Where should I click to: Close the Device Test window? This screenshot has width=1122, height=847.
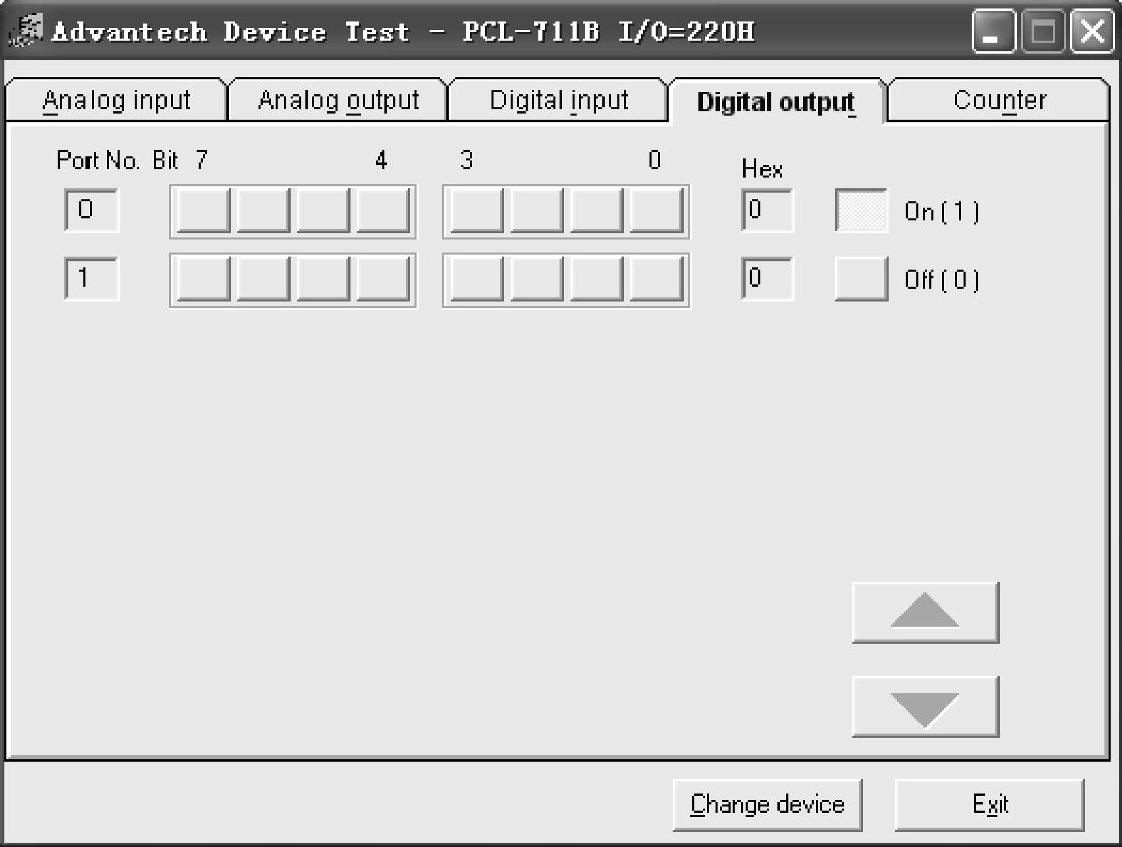pos(1092,31)
